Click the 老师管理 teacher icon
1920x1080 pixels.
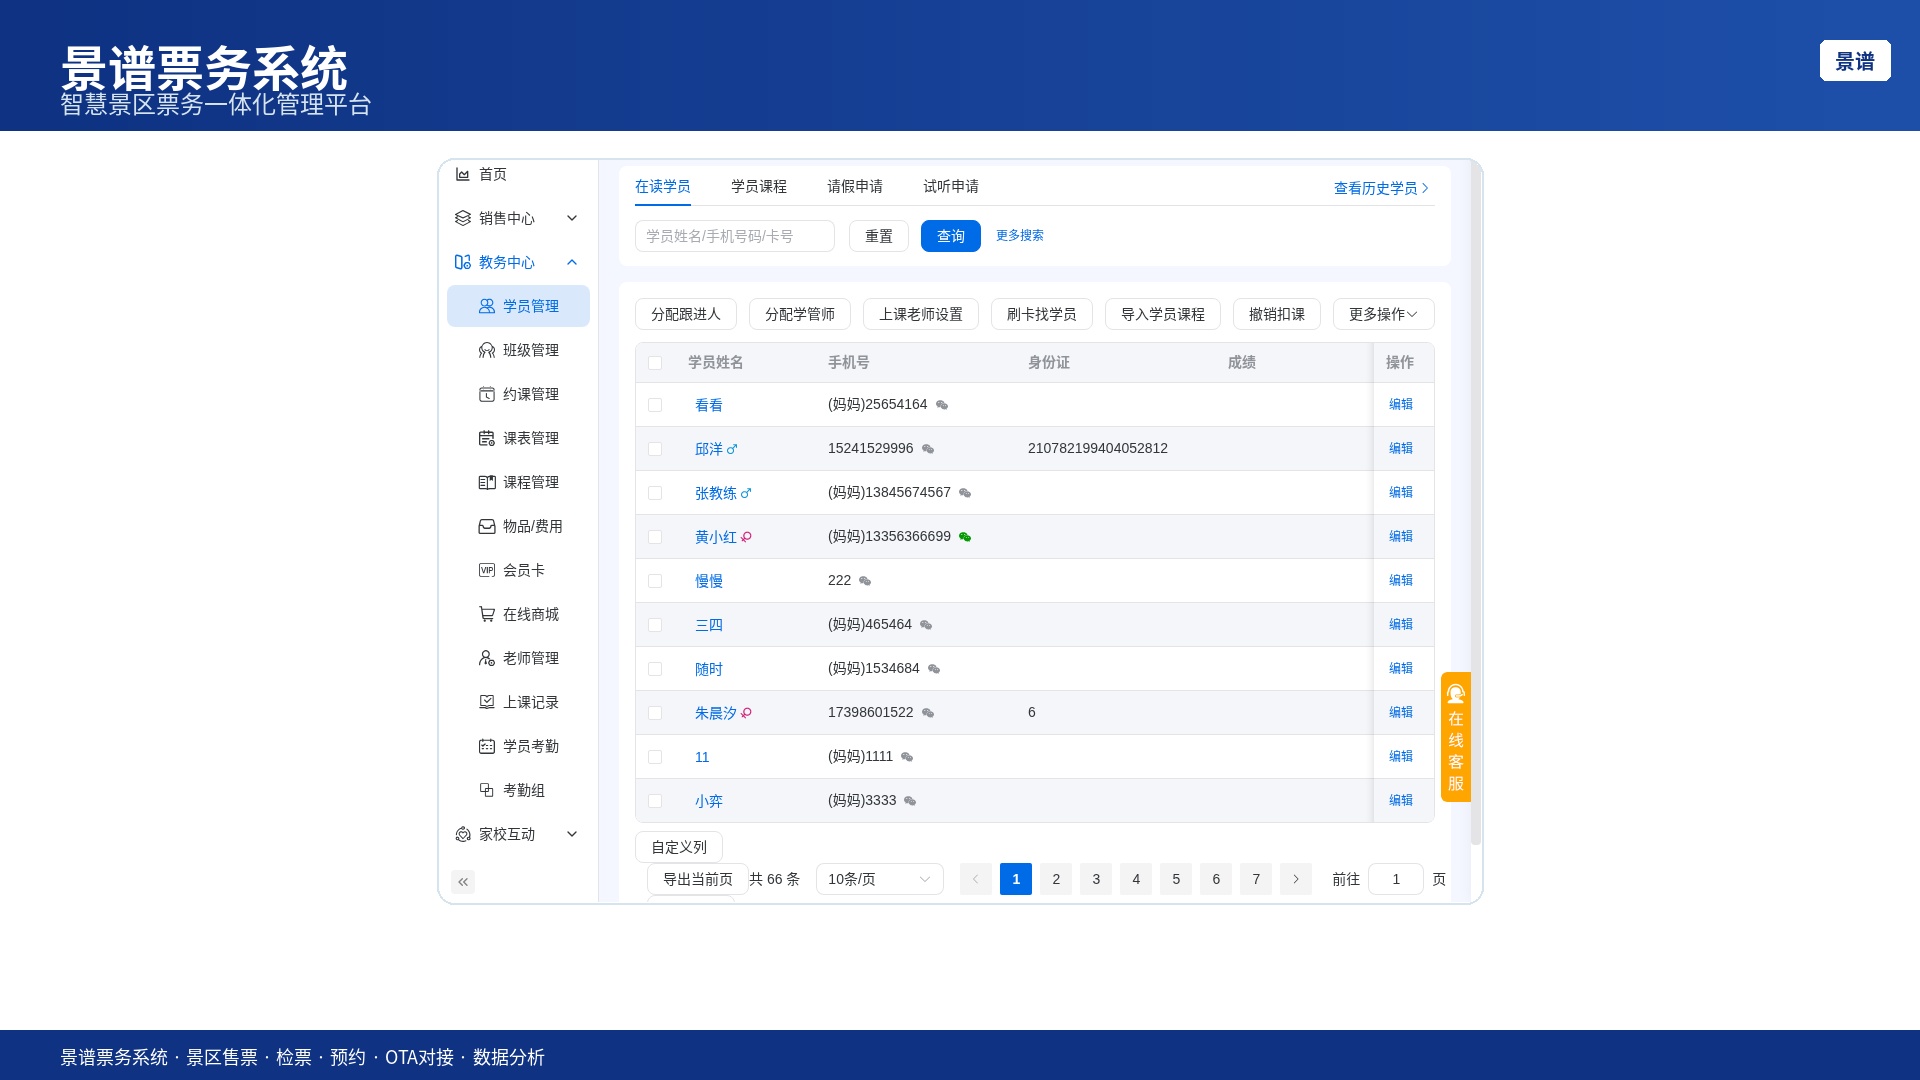click(487, 658)
